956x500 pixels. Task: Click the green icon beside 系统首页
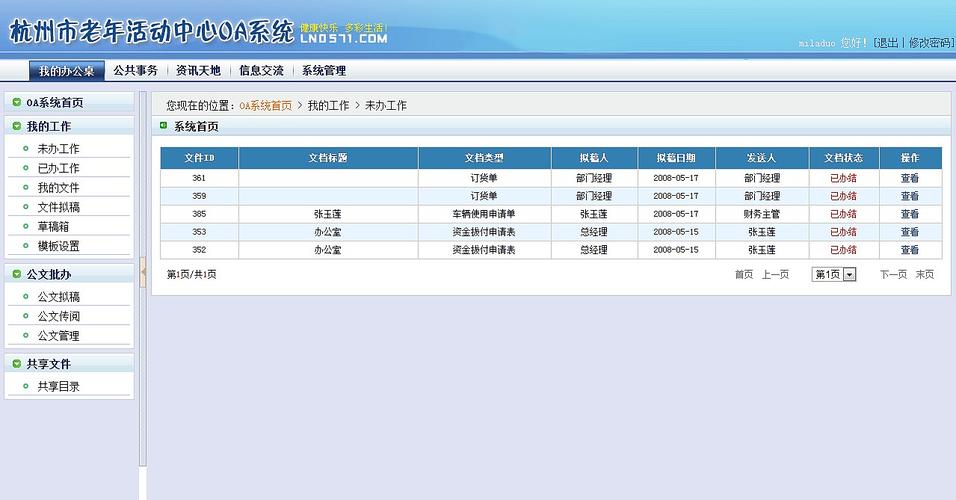point(163,126)
